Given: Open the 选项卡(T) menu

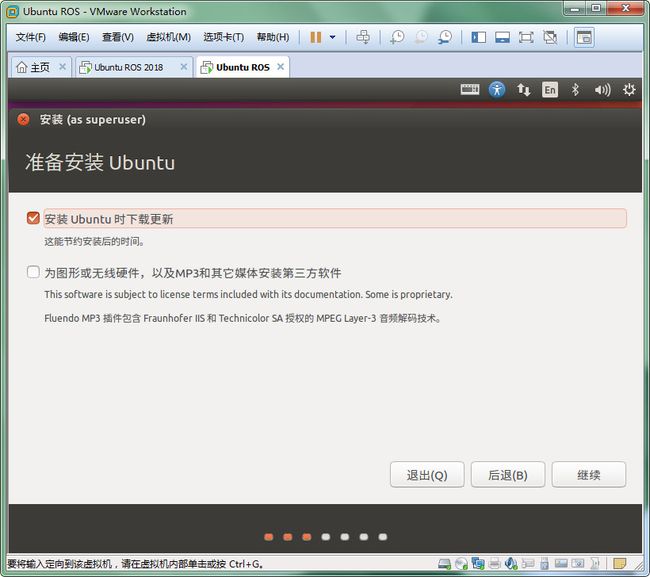Looking at the screenshot, I should tap(224, 37).
